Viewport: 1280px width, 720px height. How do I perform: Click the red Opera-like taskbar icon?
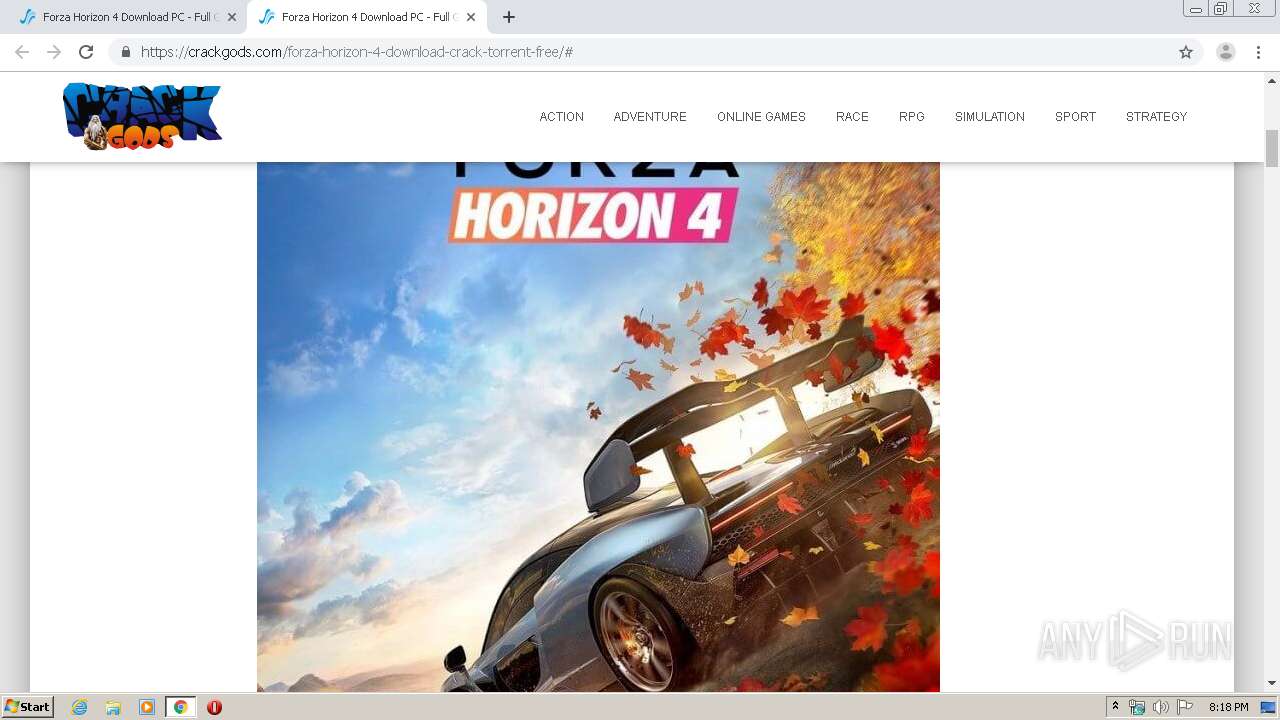pyautogui.click(x=214, y=707)
